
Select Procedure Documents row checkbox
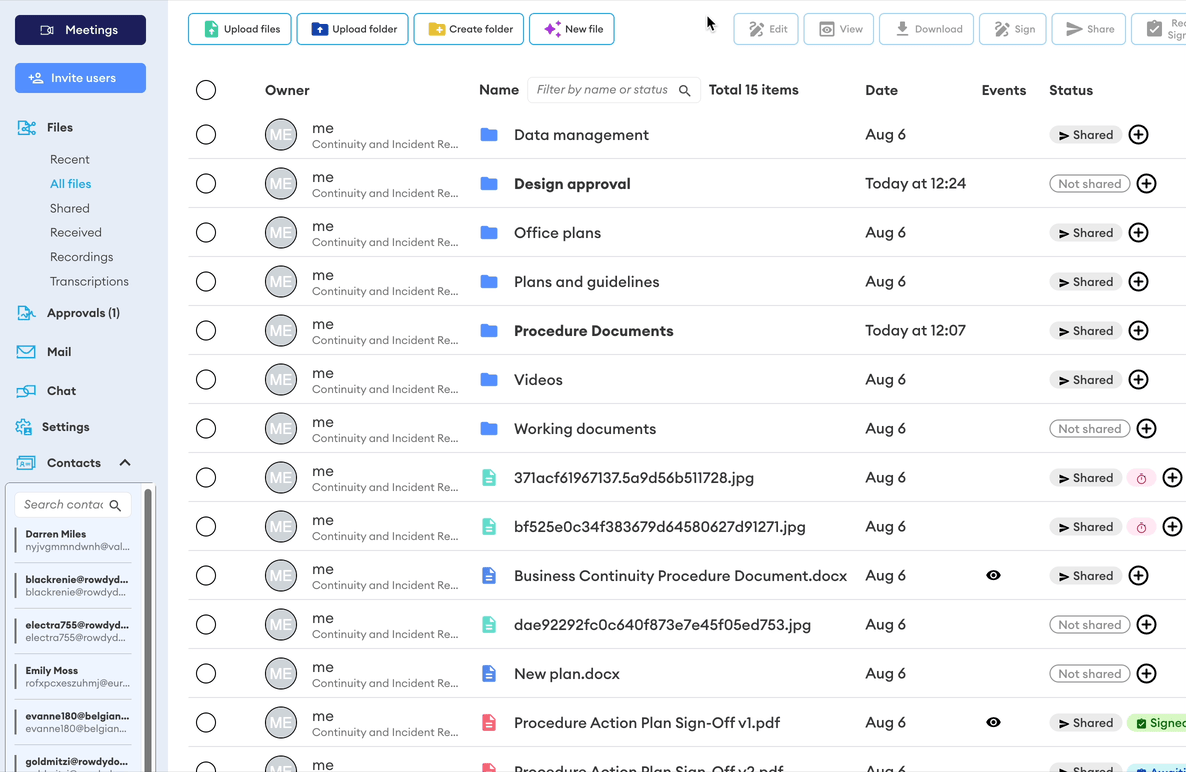tap(206, 330)
